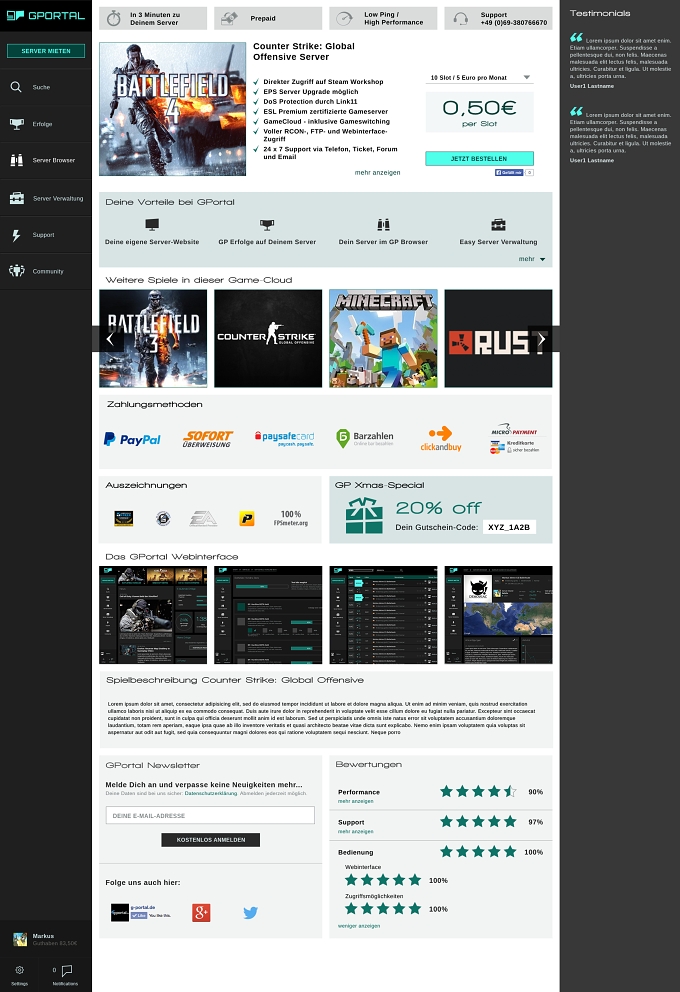The width and height of the screenshot is (680, 992).
Task: Select clickandbuy logo
Action: coord(441,438)
